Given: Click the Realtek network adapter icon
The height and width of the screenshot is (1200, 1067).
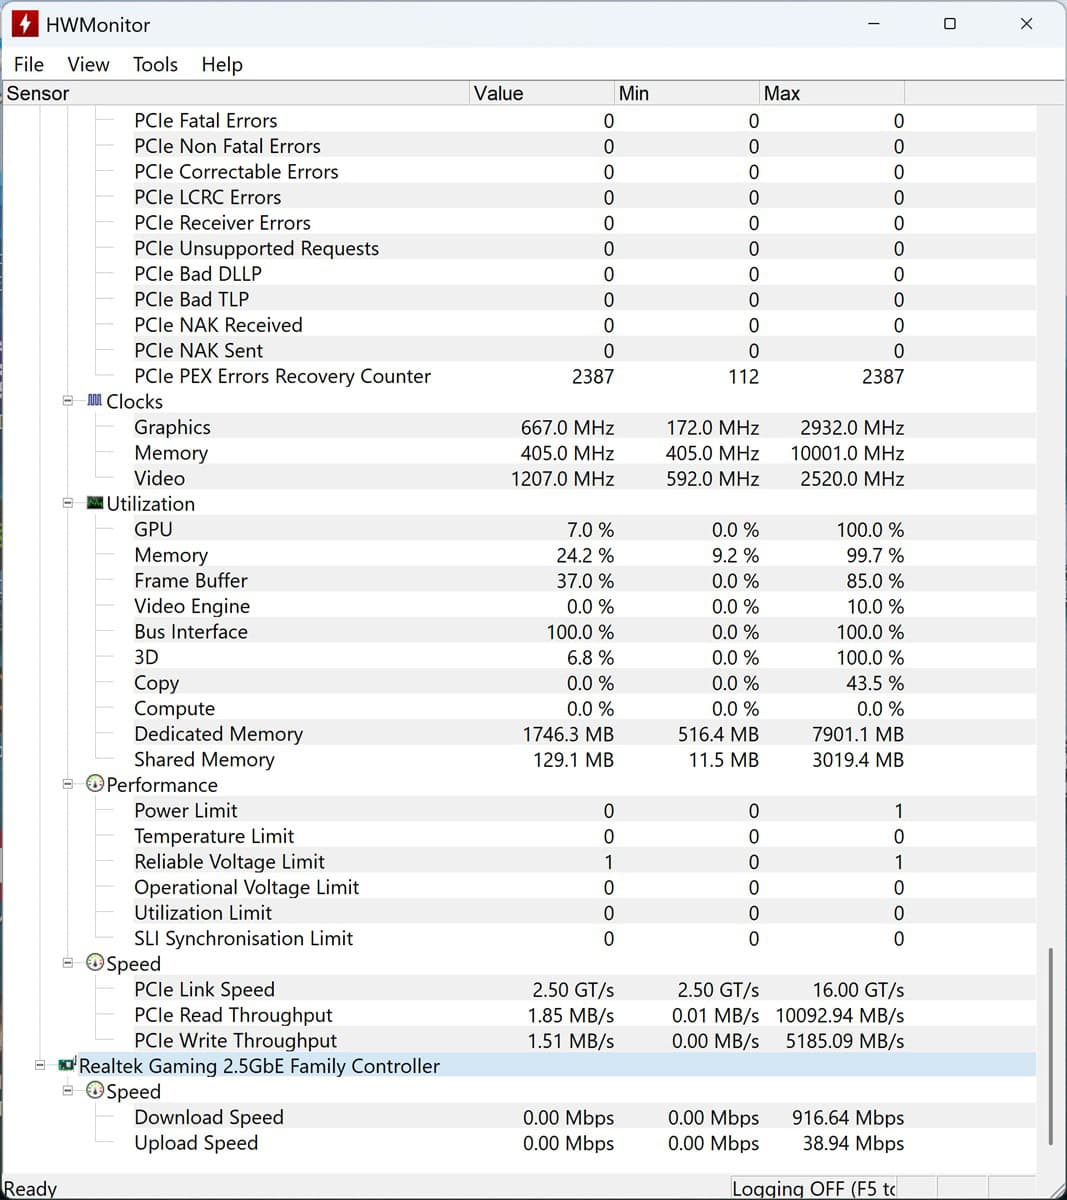Looking at the screenshot, I should (x=67, y=1066).
